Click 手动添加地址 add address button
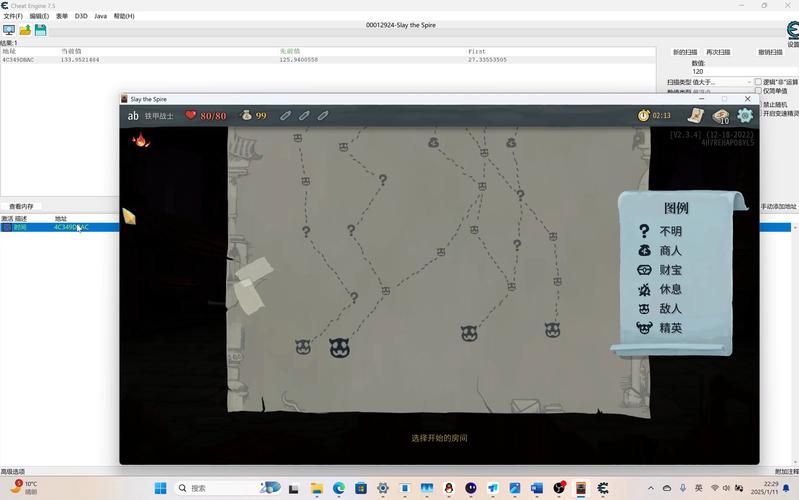This screenshot has width=799, height=500. coord(778,206)
